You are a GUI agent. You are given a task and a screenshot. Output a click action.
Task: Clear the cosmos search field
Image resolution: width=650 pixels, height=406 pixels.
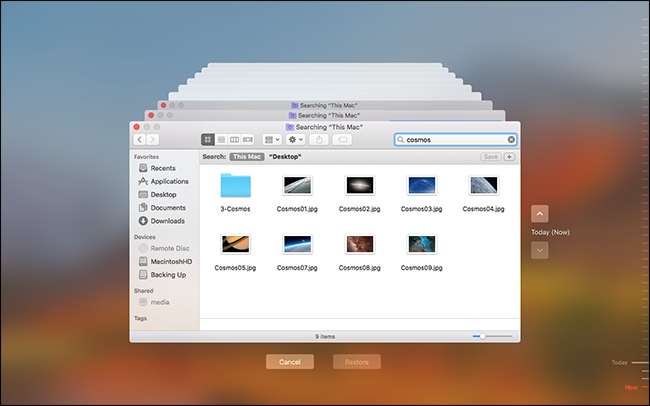[512, 140]
